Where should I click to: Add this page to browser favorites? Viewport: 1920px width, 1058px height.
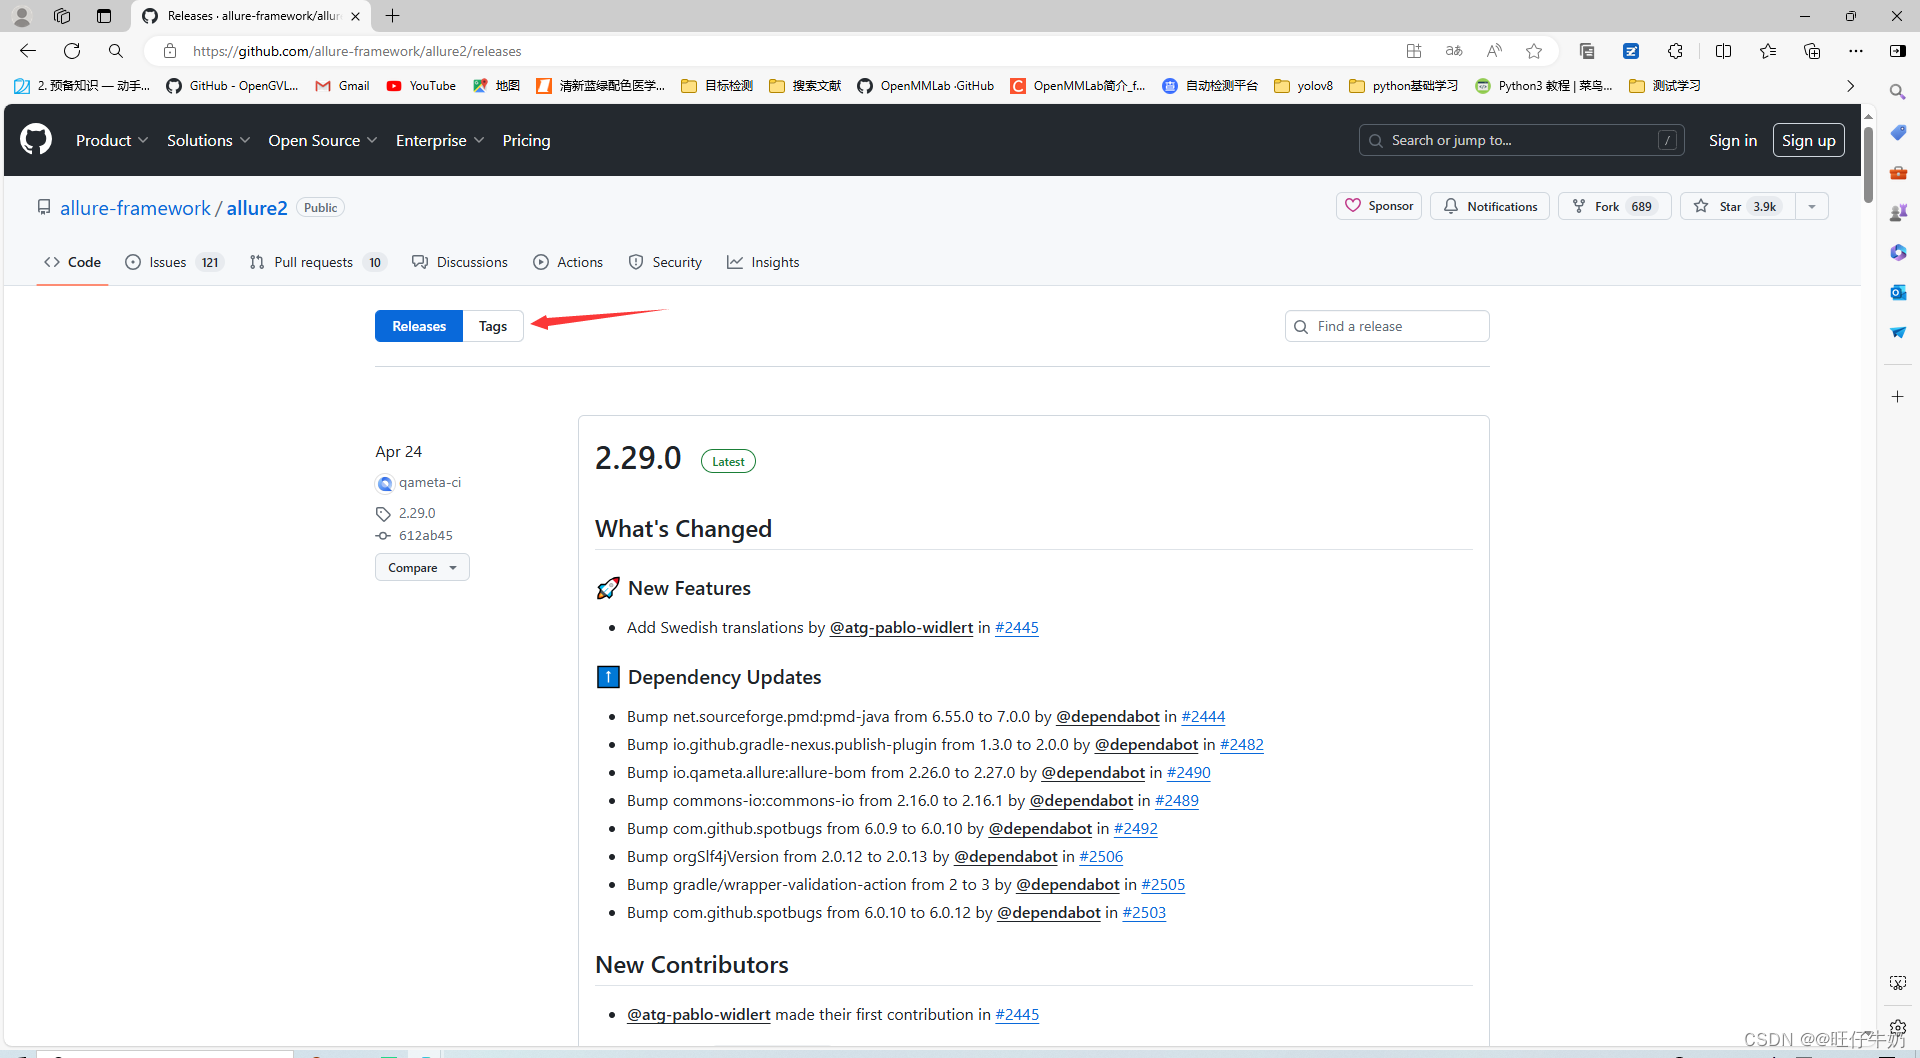click(x=1534, y=51)
